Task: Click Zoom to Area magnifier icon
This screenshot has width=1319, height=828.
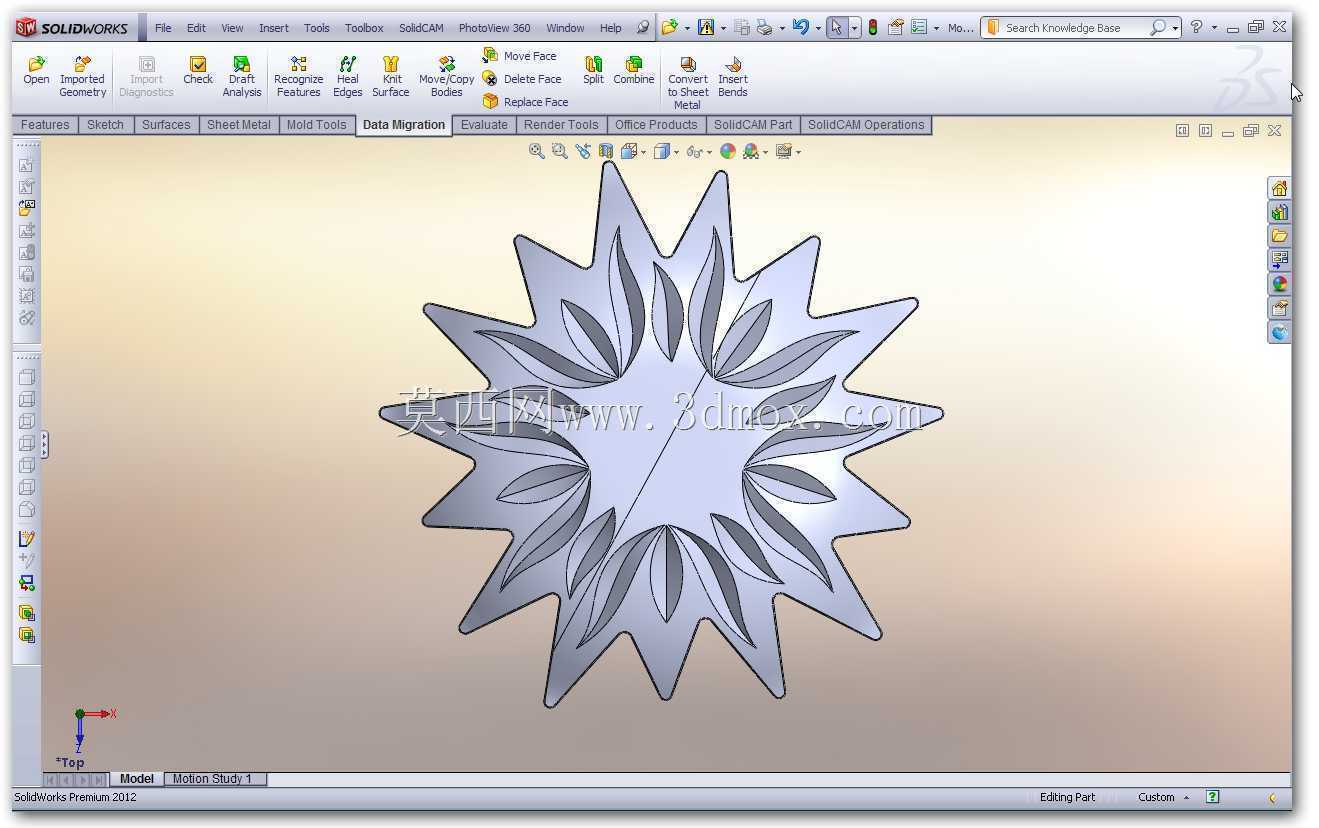Action: 560,151
